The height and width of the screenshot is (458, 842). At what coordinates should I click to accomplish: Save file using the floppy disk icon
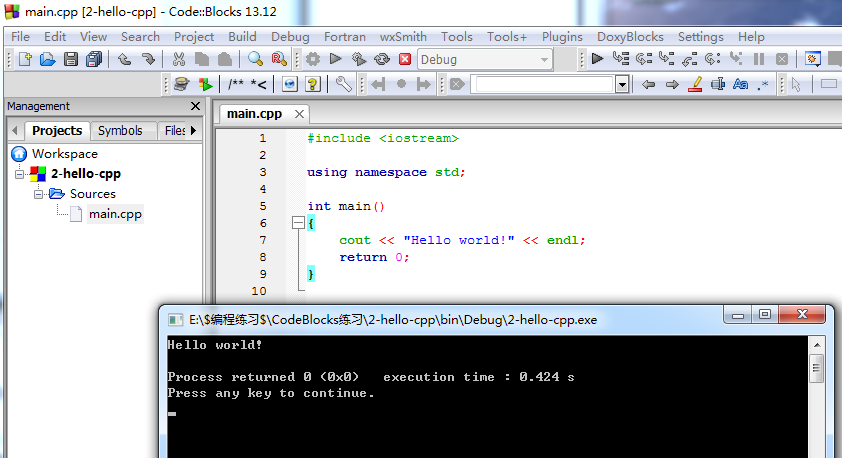click(x=70, y=59)
